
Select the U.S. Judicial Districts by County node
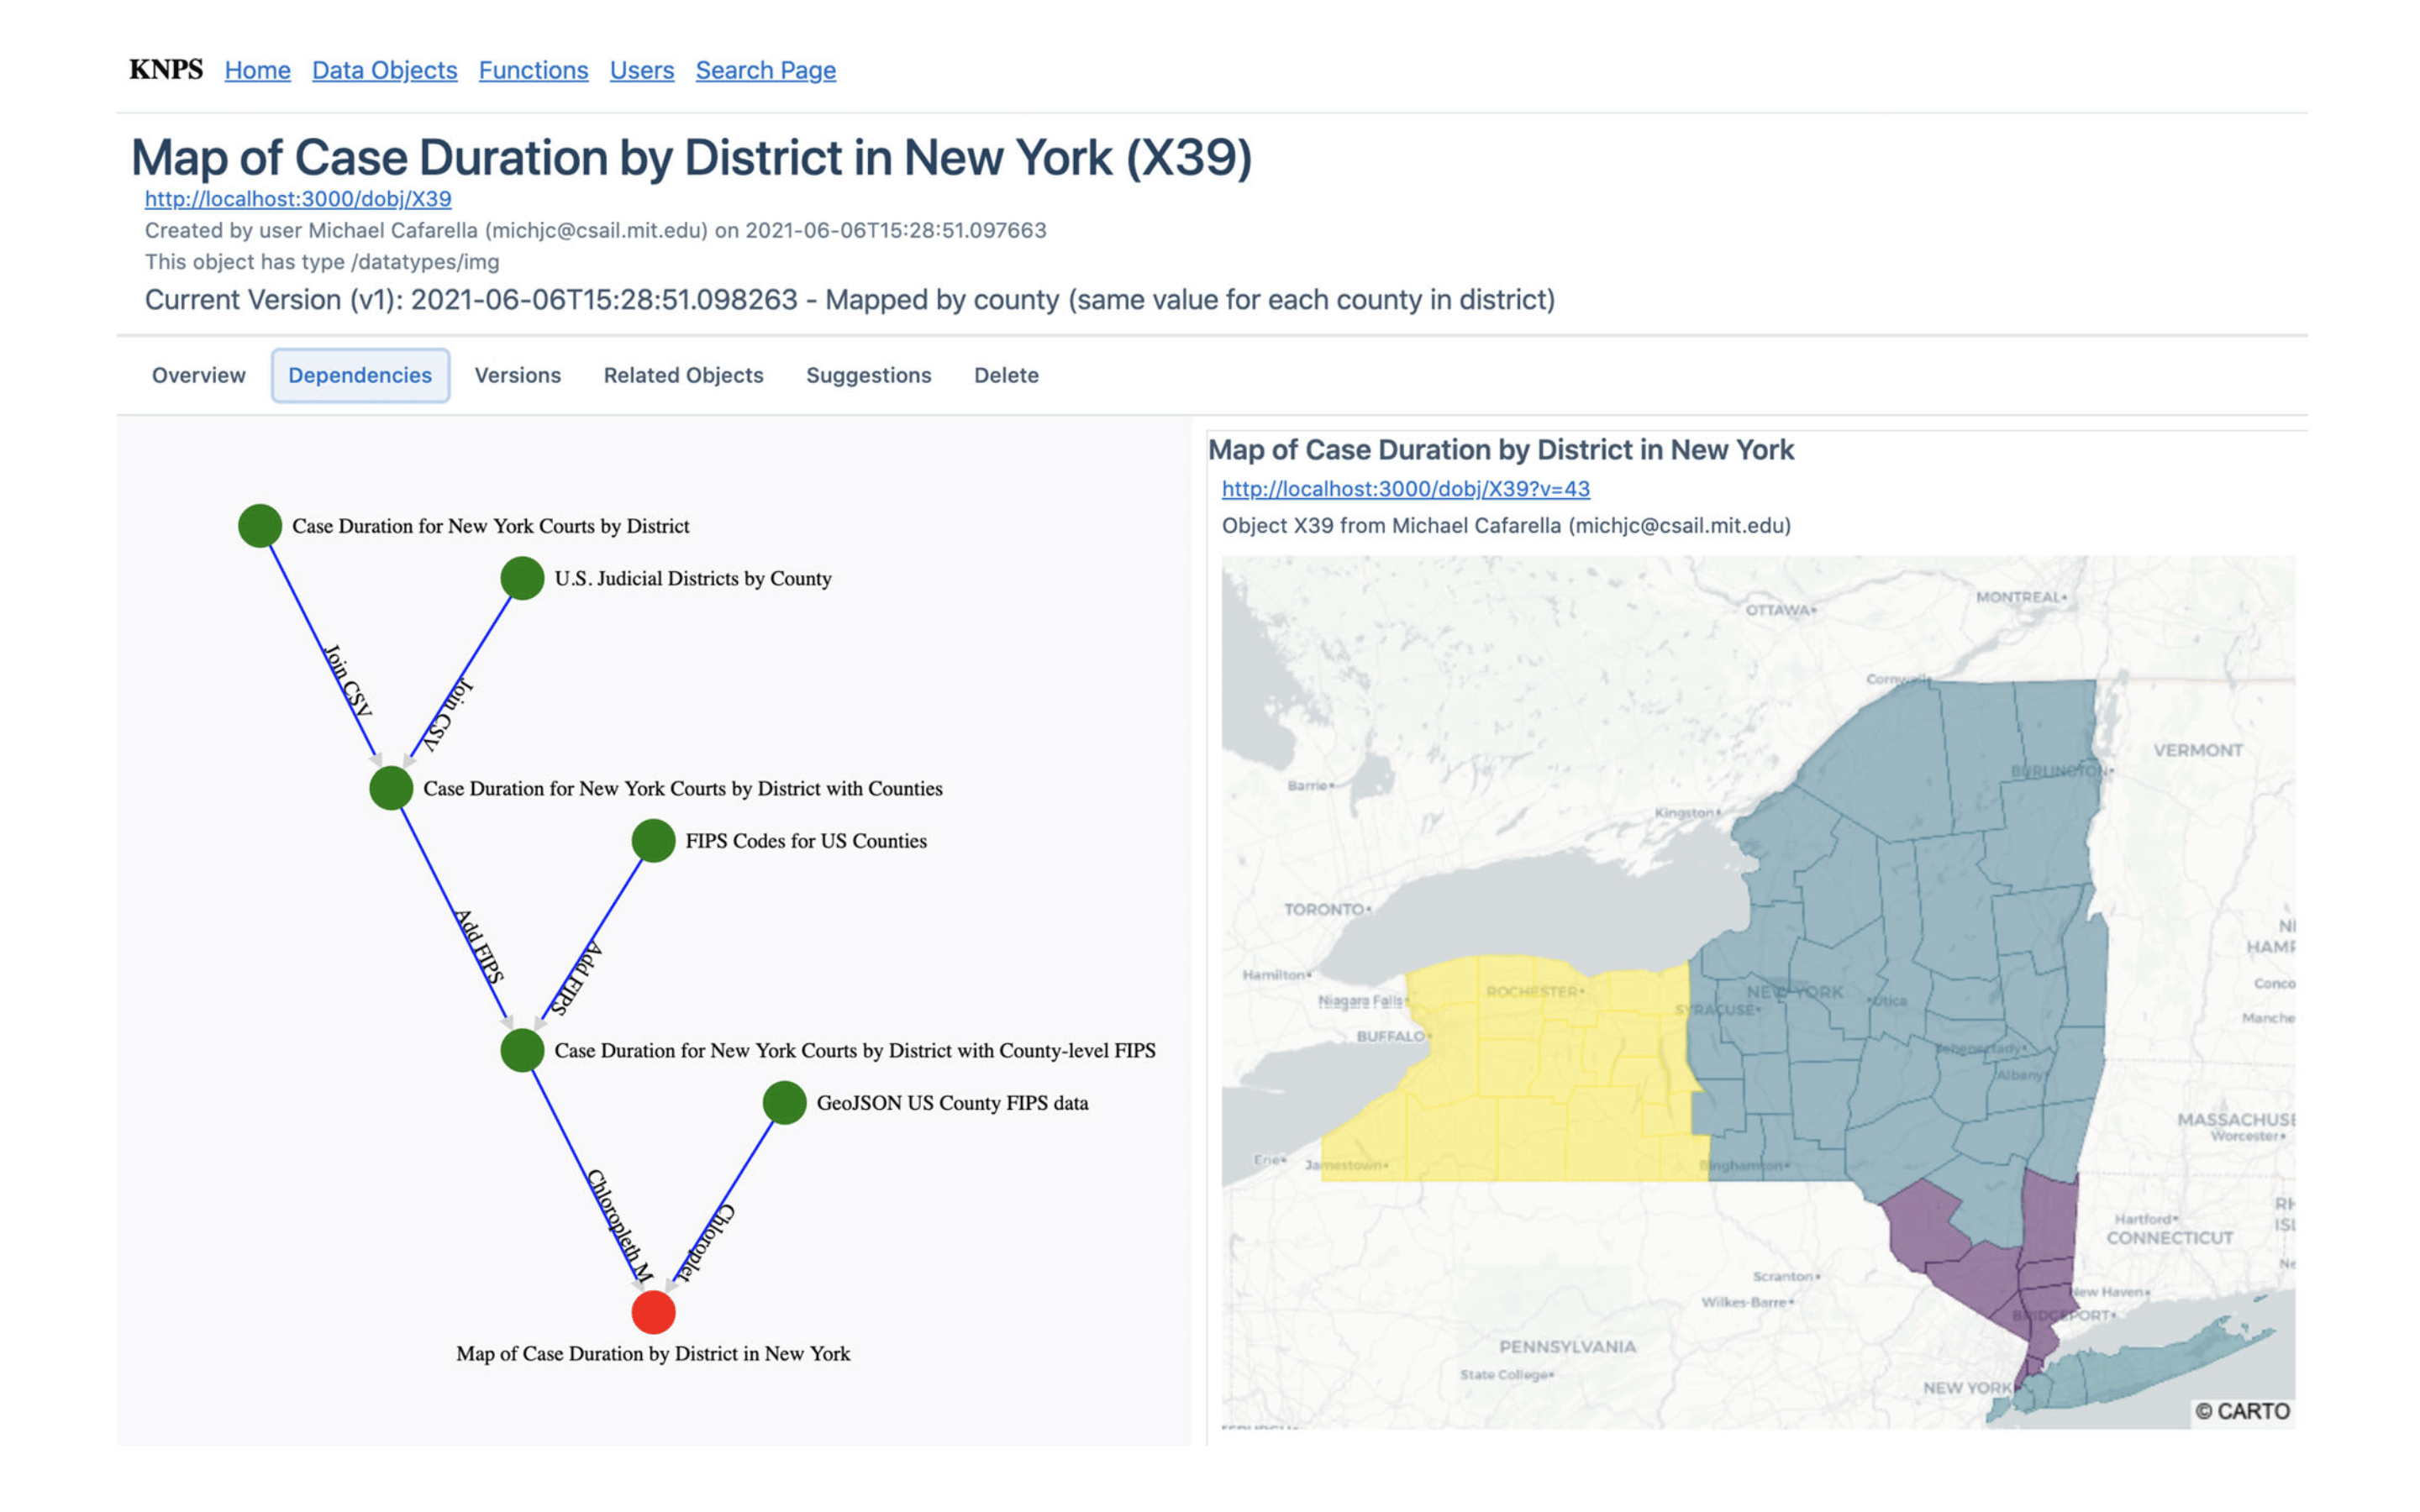pyautogui.click(x=522, y=578)
